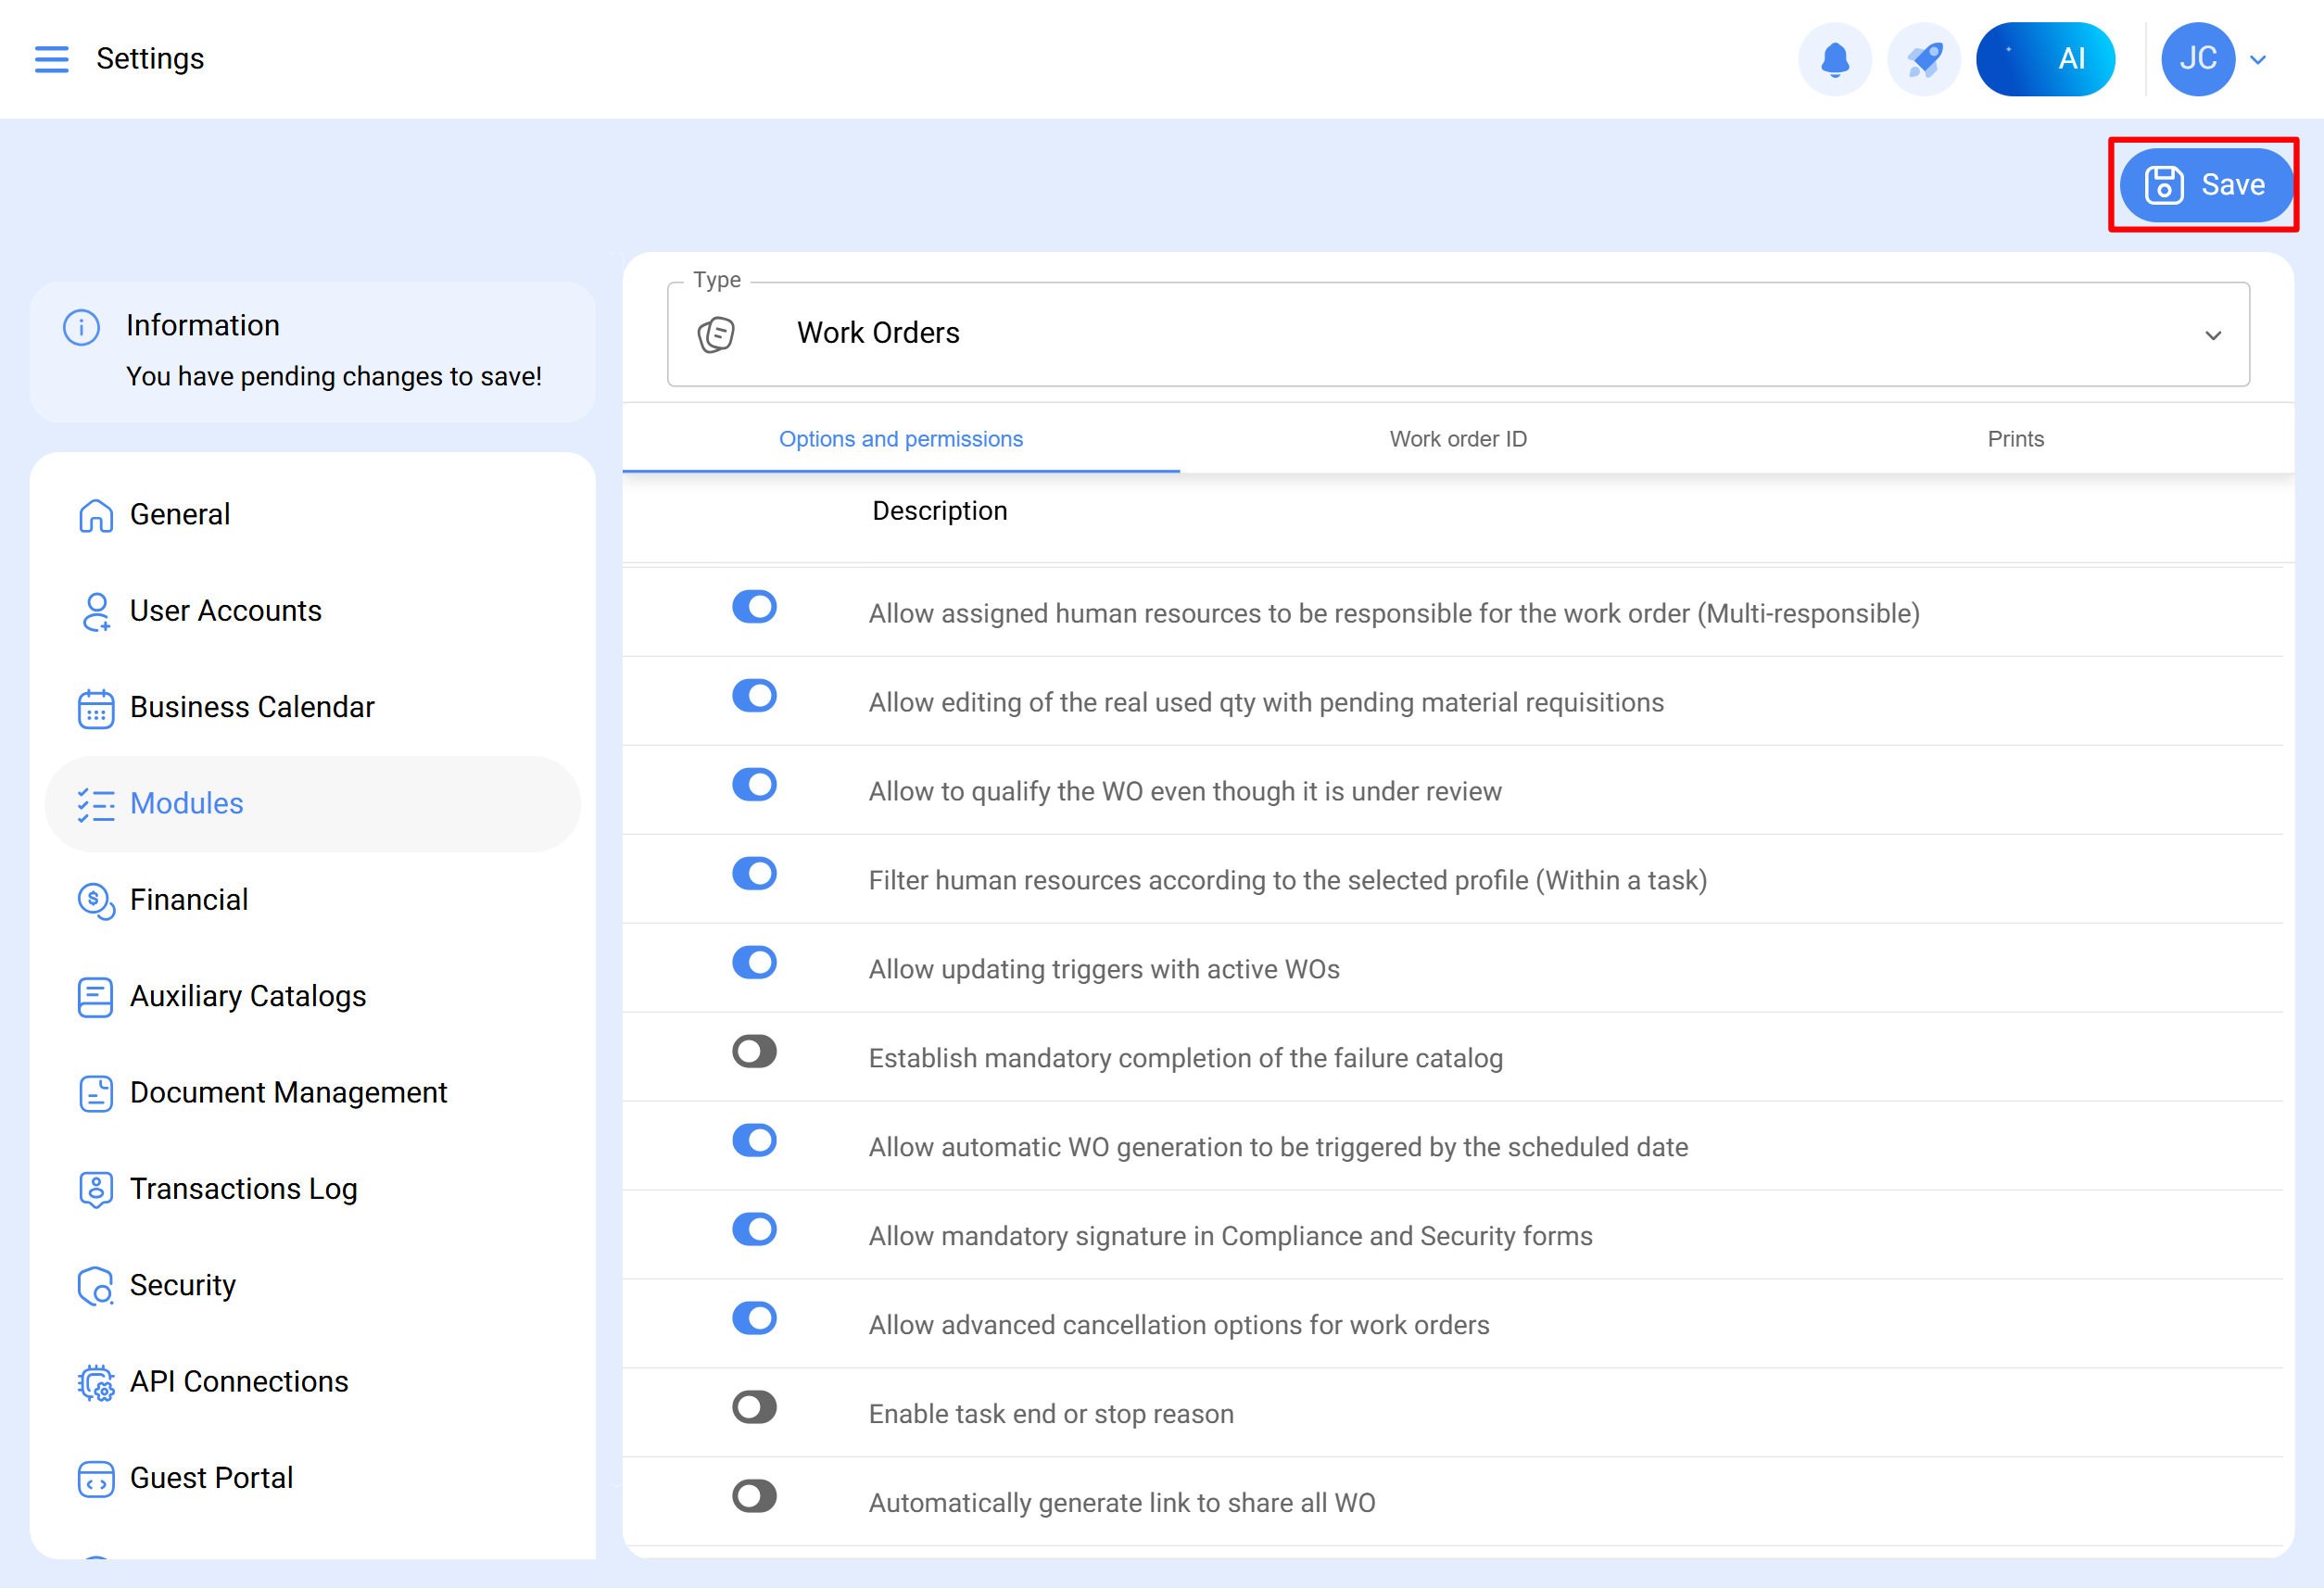
Task: Enable mandatory failure catalog completion toggle
Action: tap(754, 1052)
